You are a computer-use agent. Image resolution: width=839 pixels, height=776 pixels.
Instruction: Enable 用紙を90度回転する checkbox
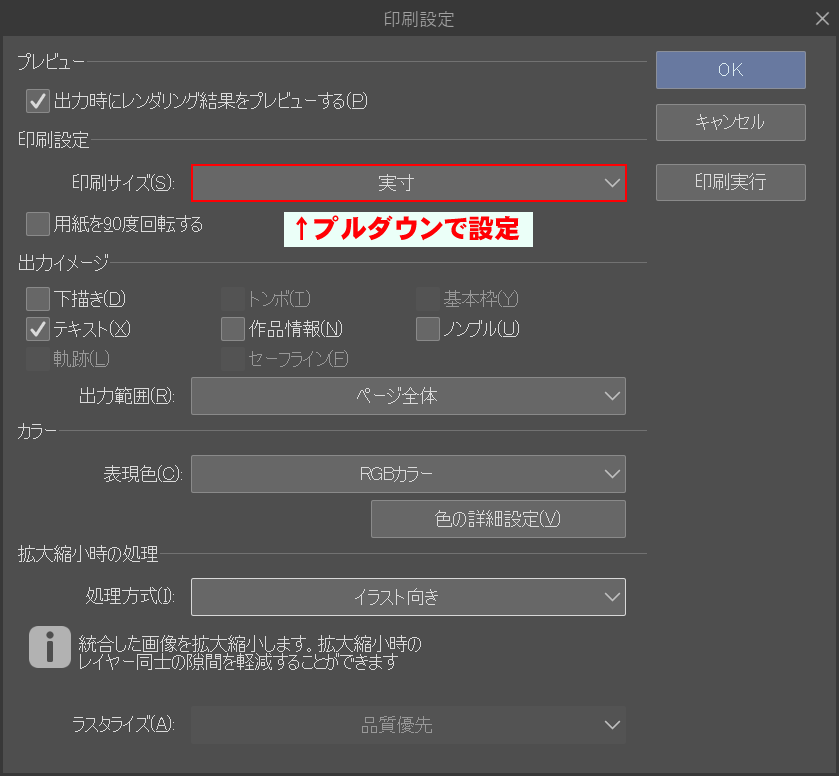click(38, 224)
